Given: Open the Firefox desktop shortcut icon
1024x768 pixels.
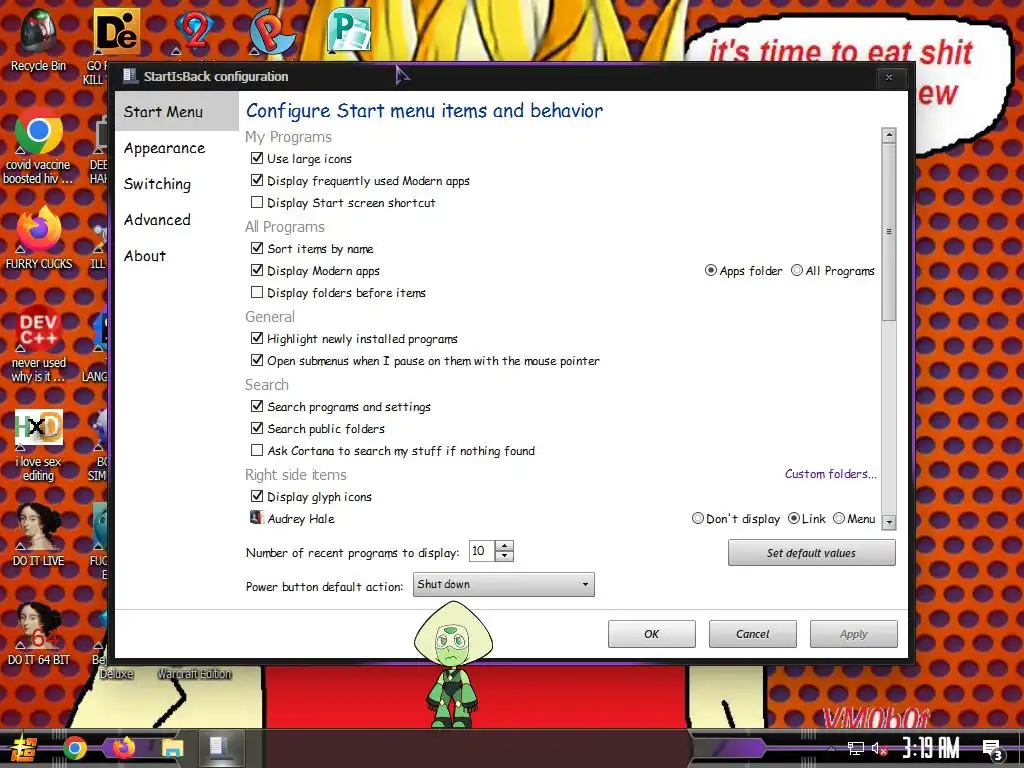Looking at the screenshot, I should (39, 230).
